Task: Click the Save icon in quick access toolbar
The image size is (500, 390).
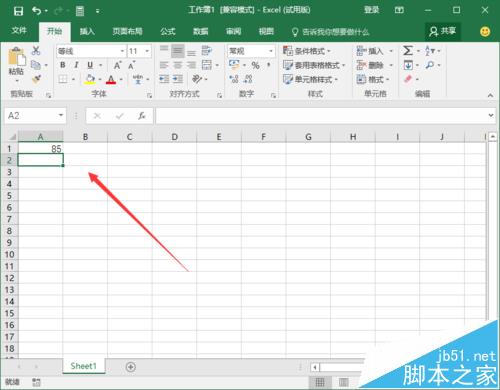Action: [18, 11]
